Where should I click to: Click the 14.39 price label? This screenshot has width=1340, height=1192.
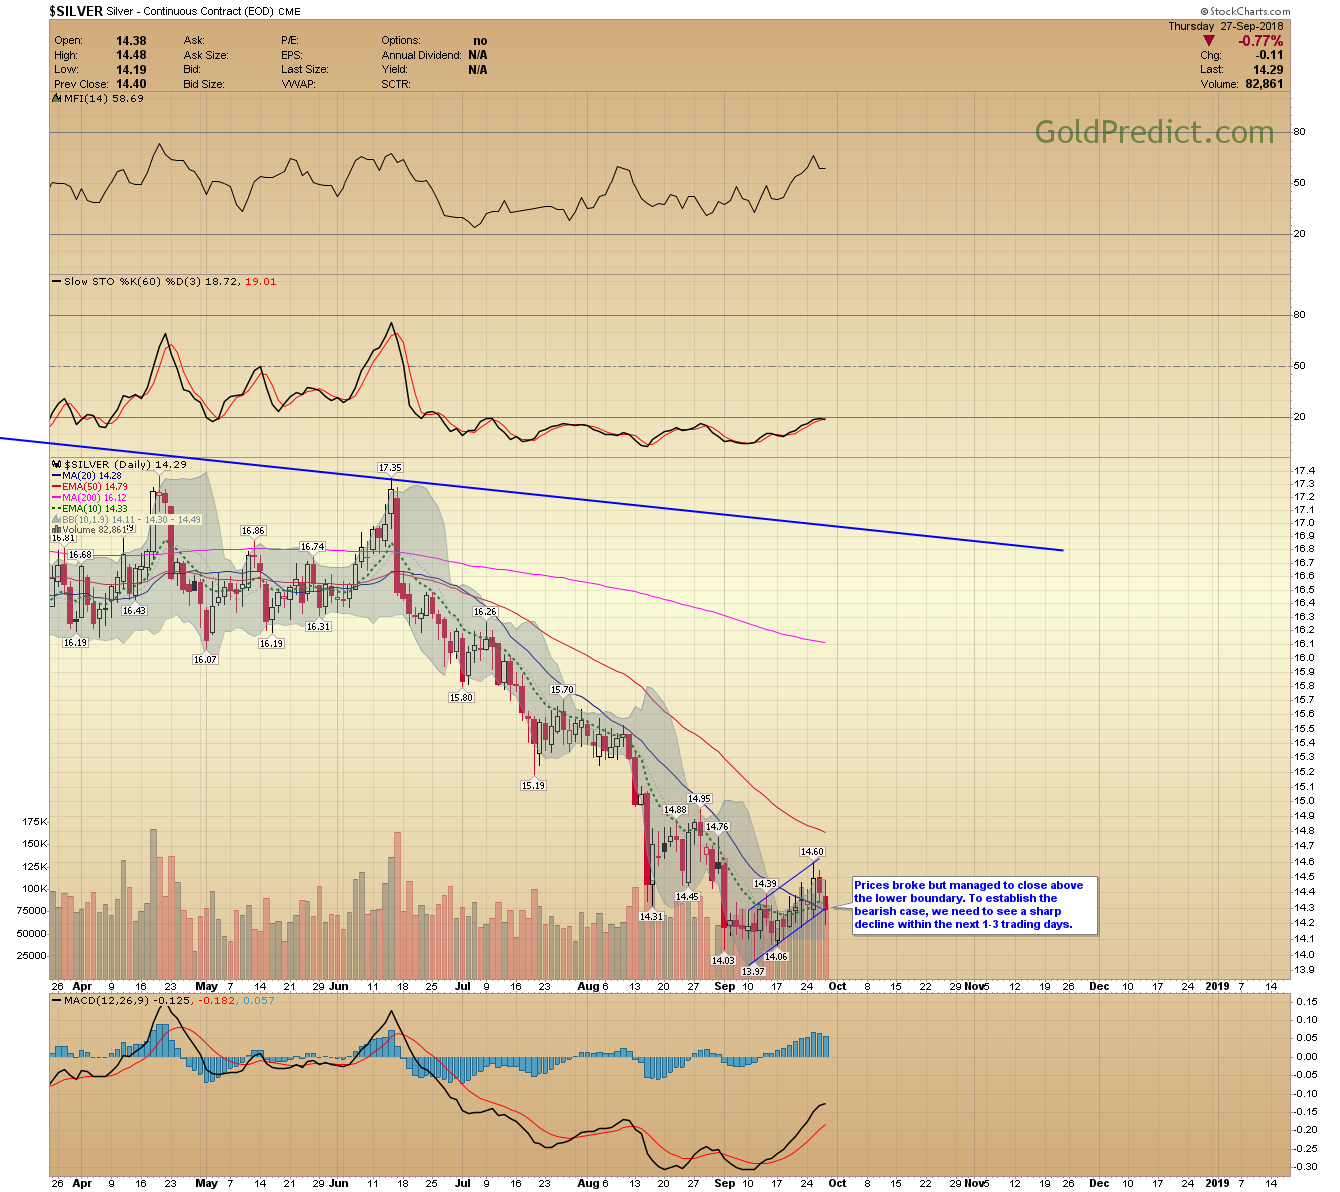765,884
